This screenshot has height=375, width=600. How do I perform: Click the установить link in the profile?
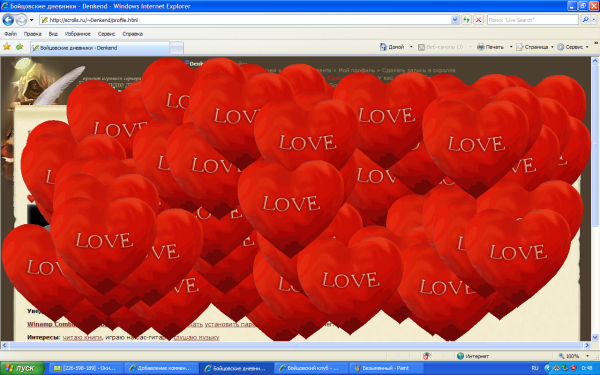coord(222,324)
